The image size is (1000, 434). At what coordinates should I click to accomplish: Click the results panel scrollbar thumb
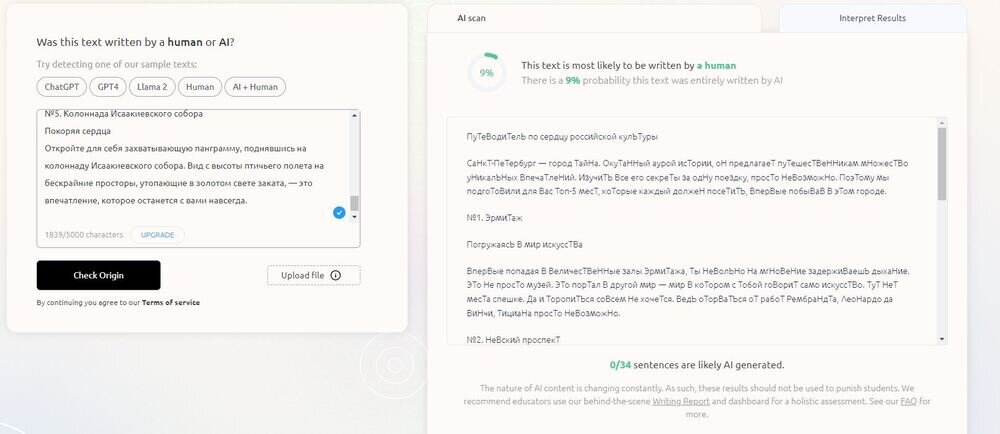[942, 164]
